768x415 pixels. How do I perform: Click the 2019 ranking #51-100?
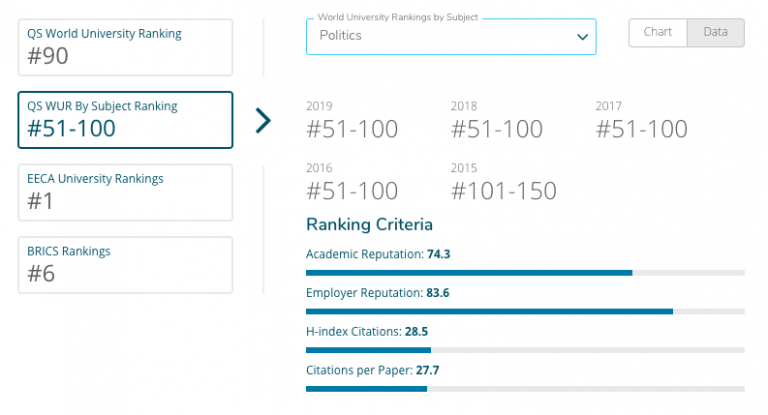click(352, 129)
